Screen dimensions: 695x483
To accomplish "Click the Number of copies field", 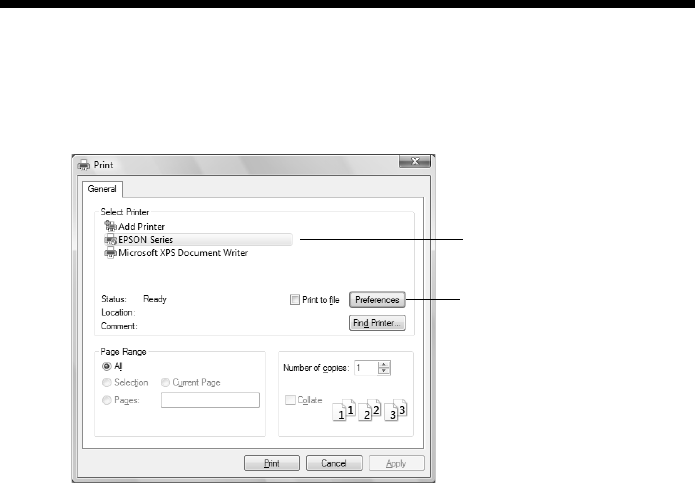I will (x=367, y=368).
